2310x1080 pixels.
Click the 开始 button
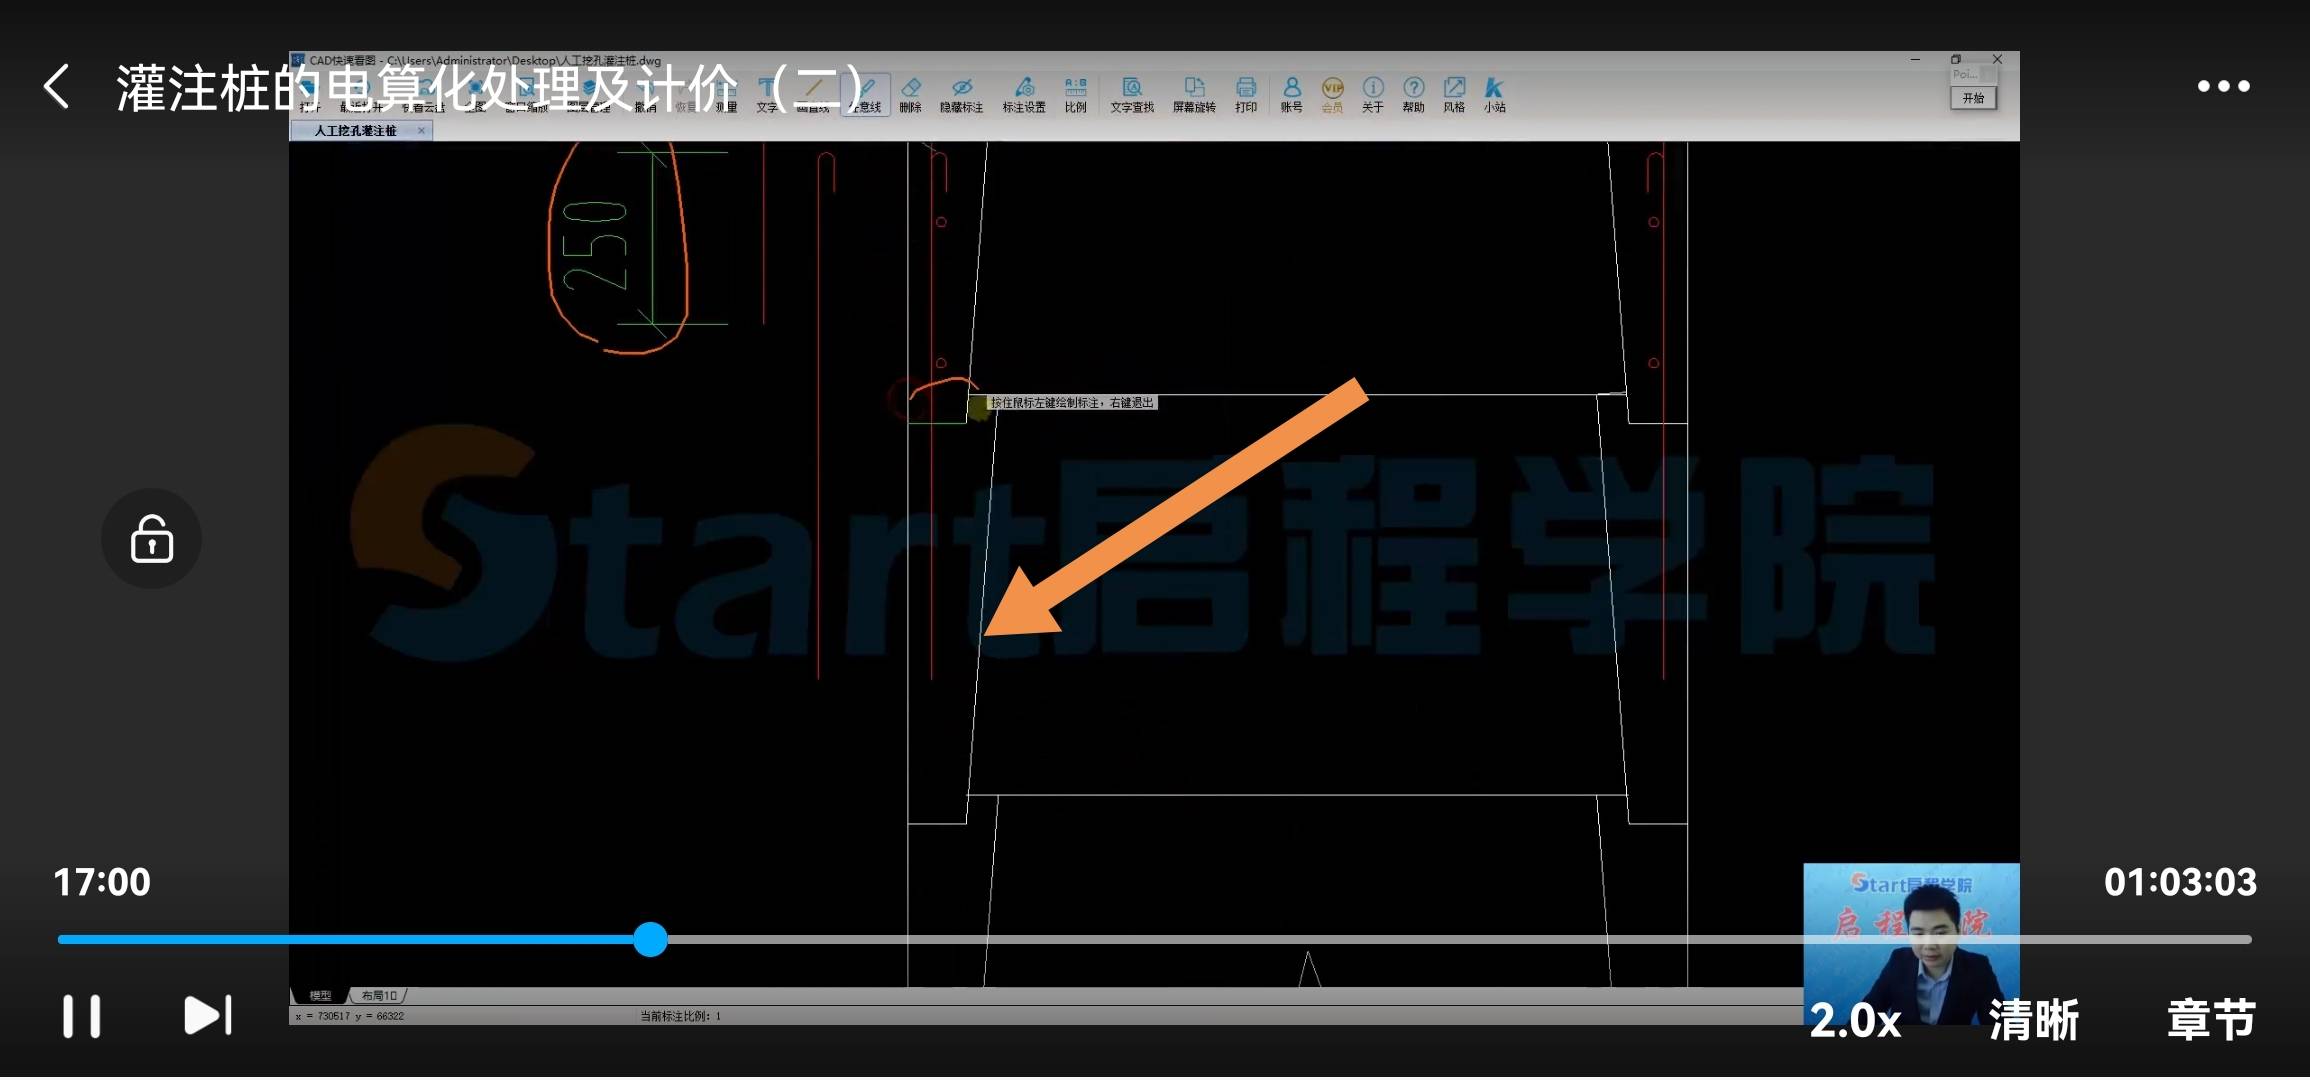1973,98
